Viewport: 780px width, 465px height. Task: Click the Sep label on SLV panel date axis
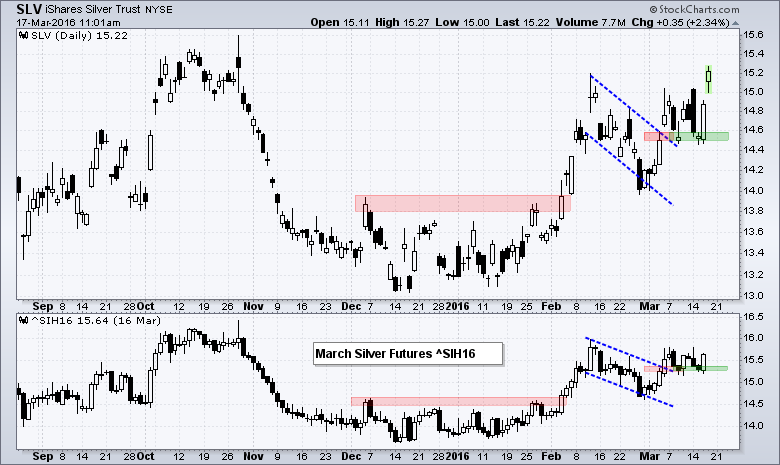[43, 306]
